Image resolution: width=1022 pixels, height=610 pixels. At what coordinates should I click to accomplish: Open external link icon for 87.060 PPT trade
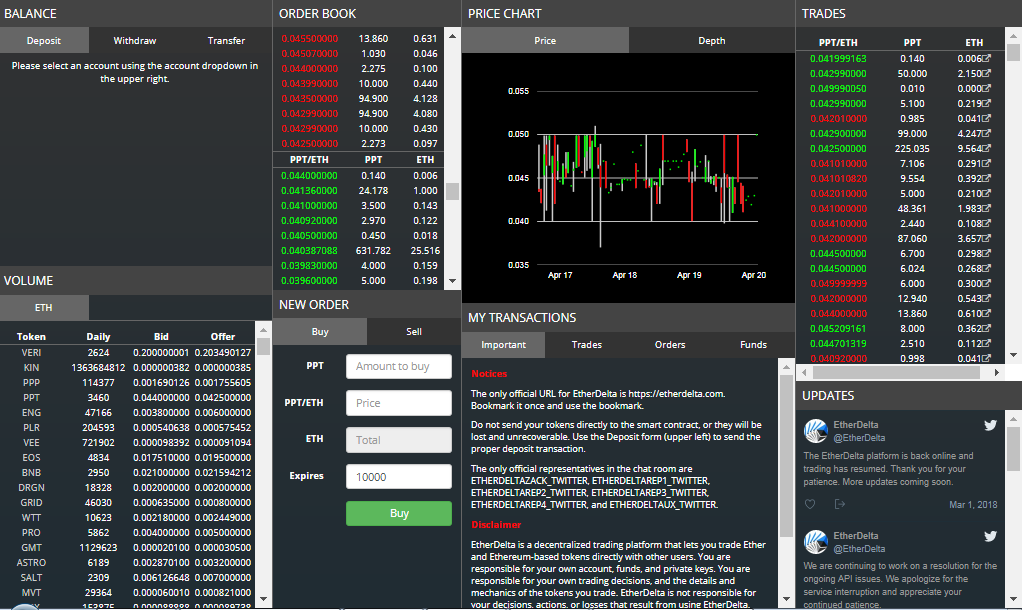coord(987,238)
